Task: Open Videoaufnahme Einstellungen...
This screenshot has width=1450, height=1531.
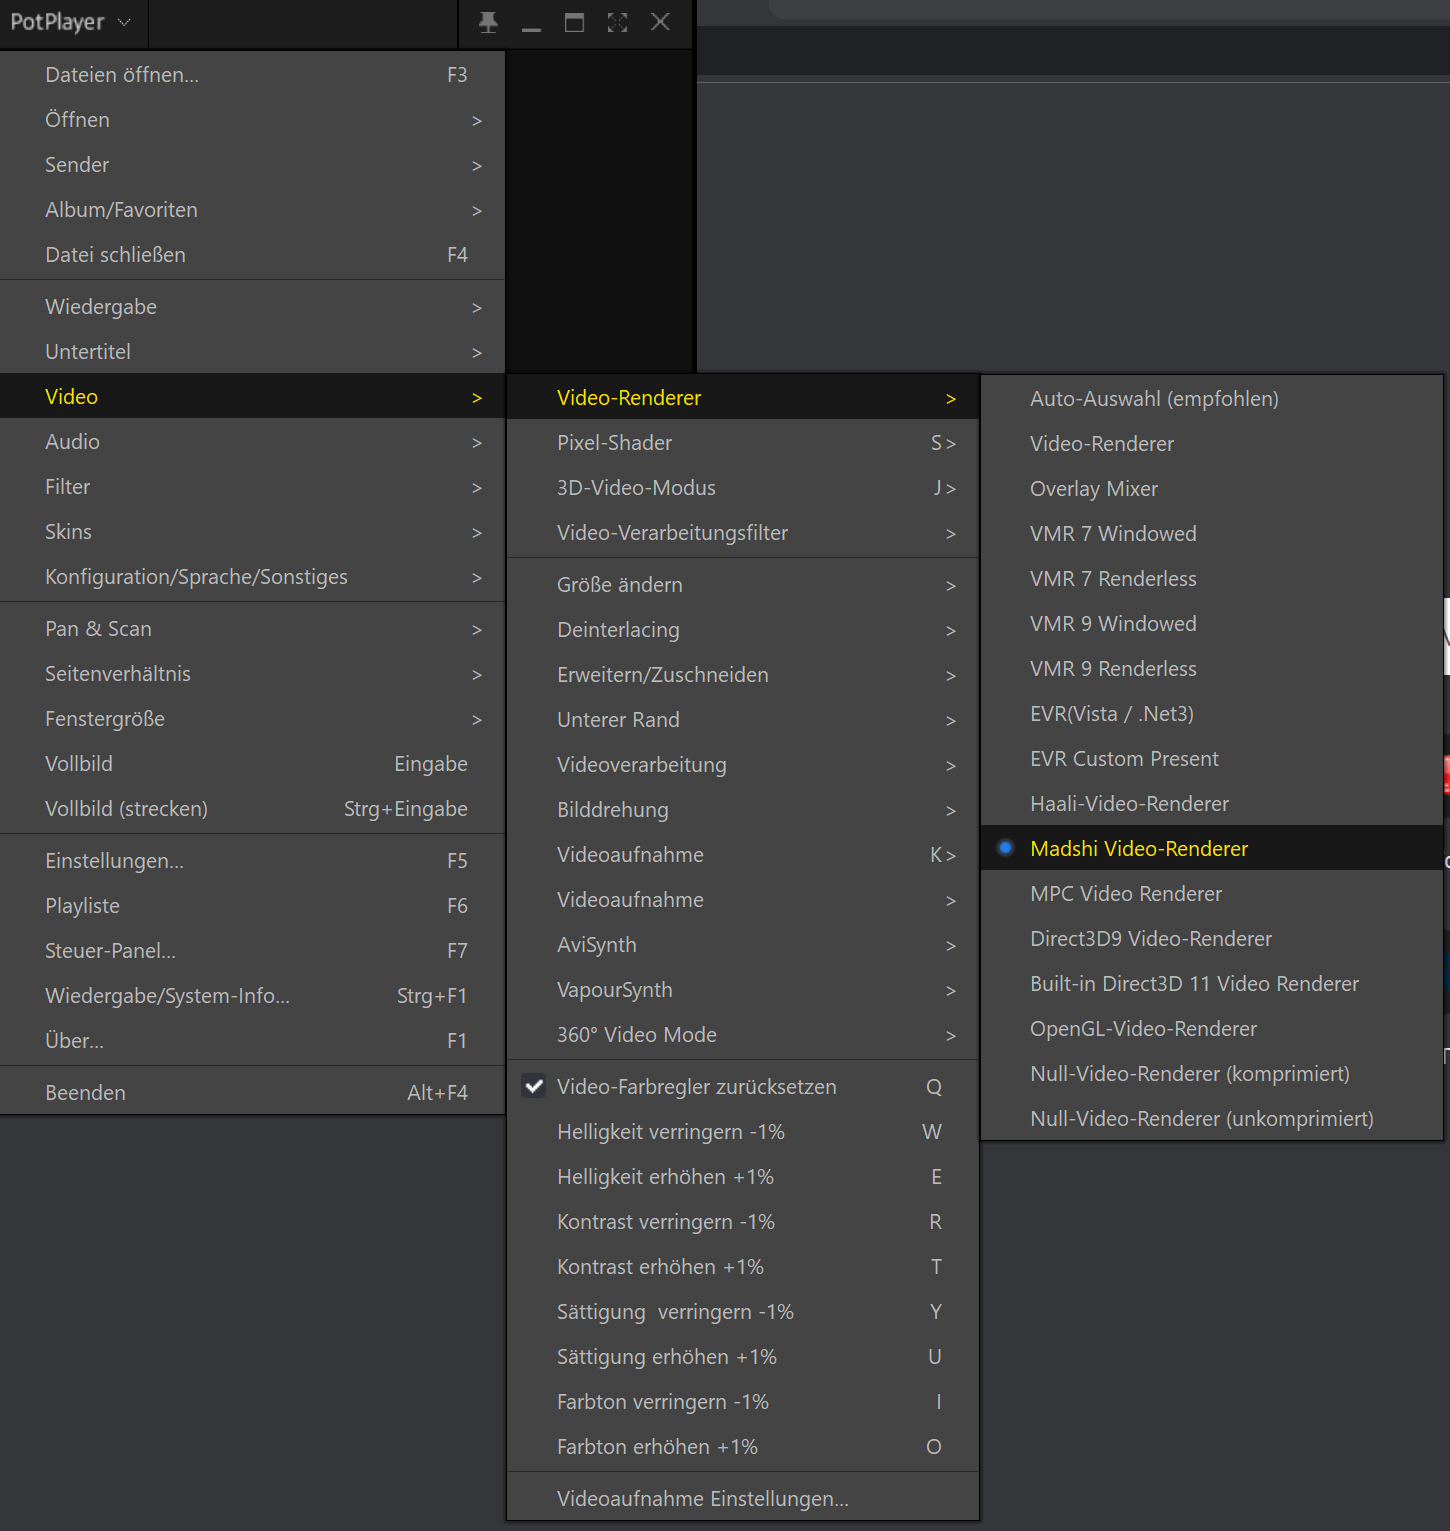Action: [743, 1498]
